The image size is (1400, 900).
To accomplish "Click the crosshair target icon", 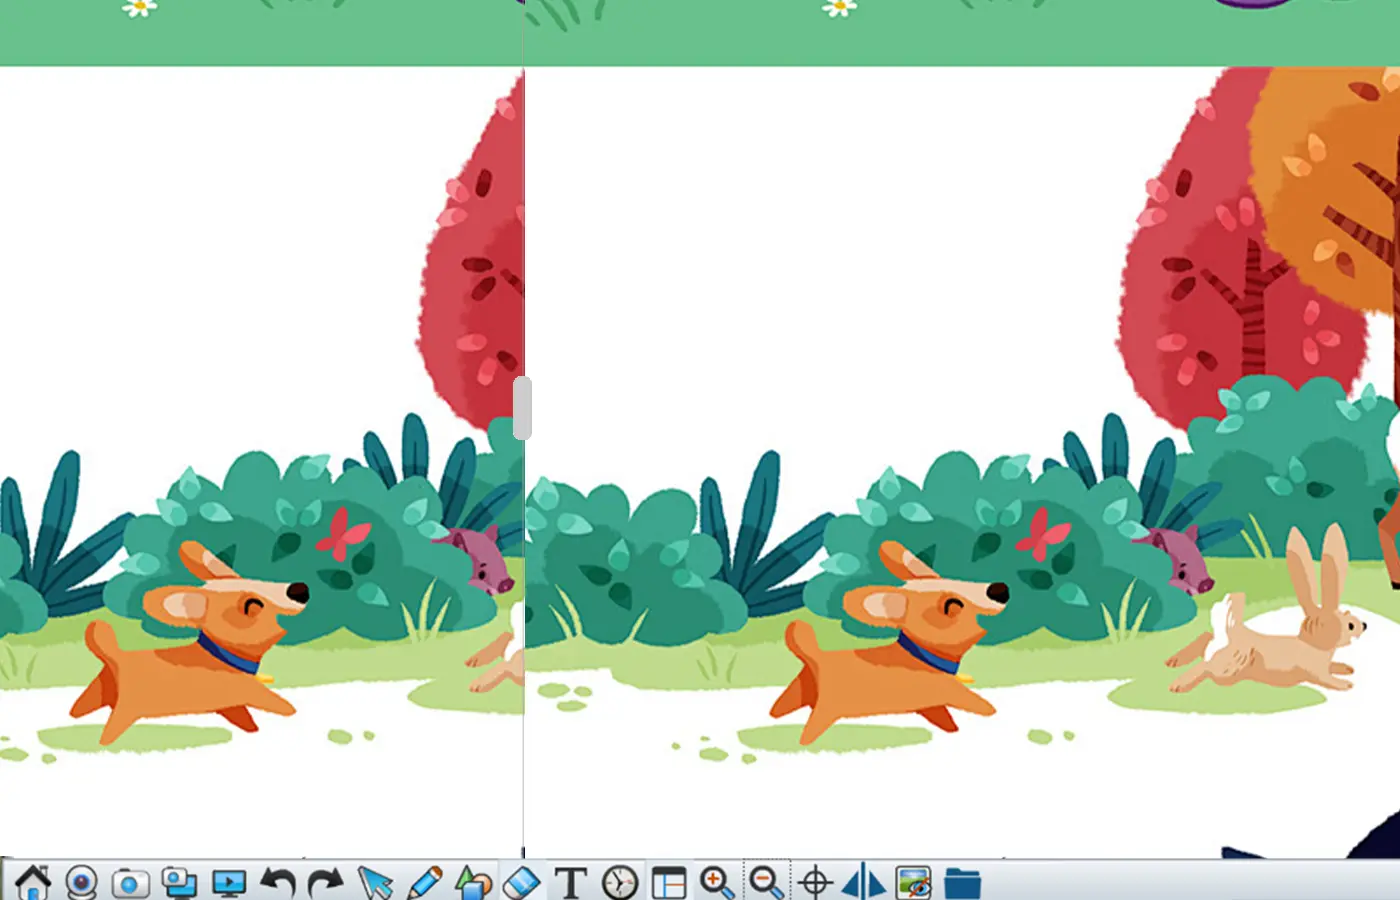I will tap(815, 882).
